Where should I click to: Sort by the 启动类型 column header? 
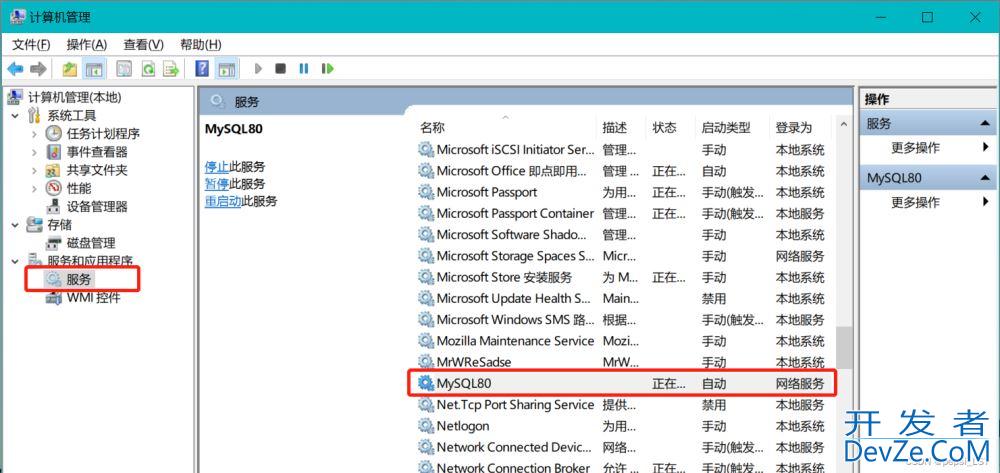(x=726, y=127)
